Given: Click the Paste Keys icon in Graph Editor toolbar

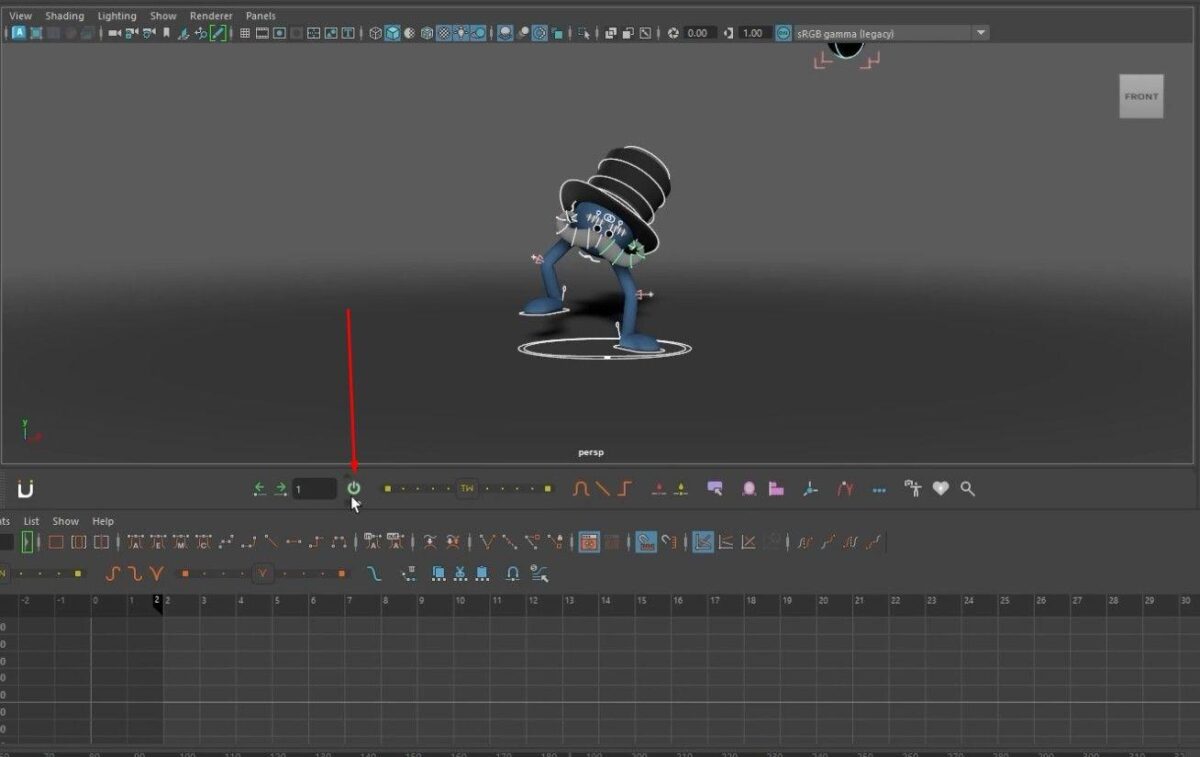Looking at the screenshot, I should pyautogui.click(x=481, y=573).
